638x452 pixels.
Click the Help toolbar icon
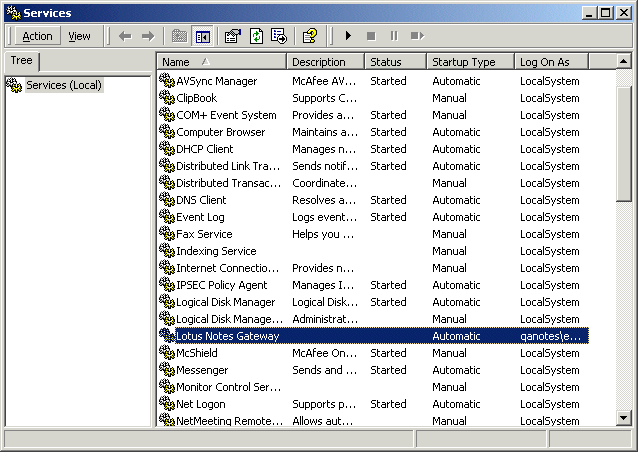click(310, 36)
